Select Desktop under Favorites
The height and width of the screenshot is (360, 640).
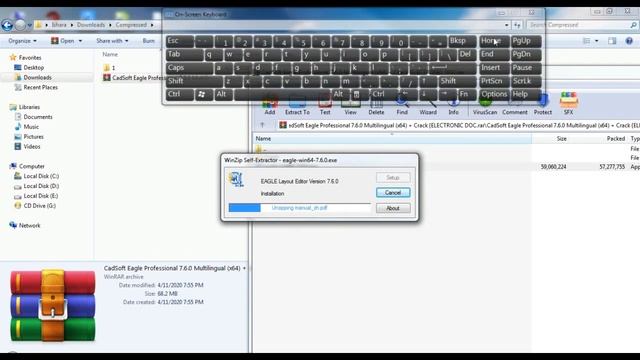tap(33, 67)
